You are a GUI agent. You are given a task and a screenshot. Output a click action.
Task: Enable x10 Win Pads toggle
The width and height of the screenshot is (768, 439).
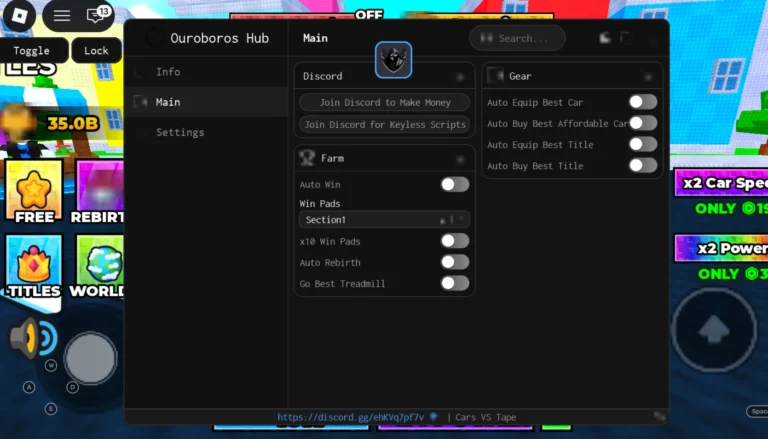click(x=455, y=241)
